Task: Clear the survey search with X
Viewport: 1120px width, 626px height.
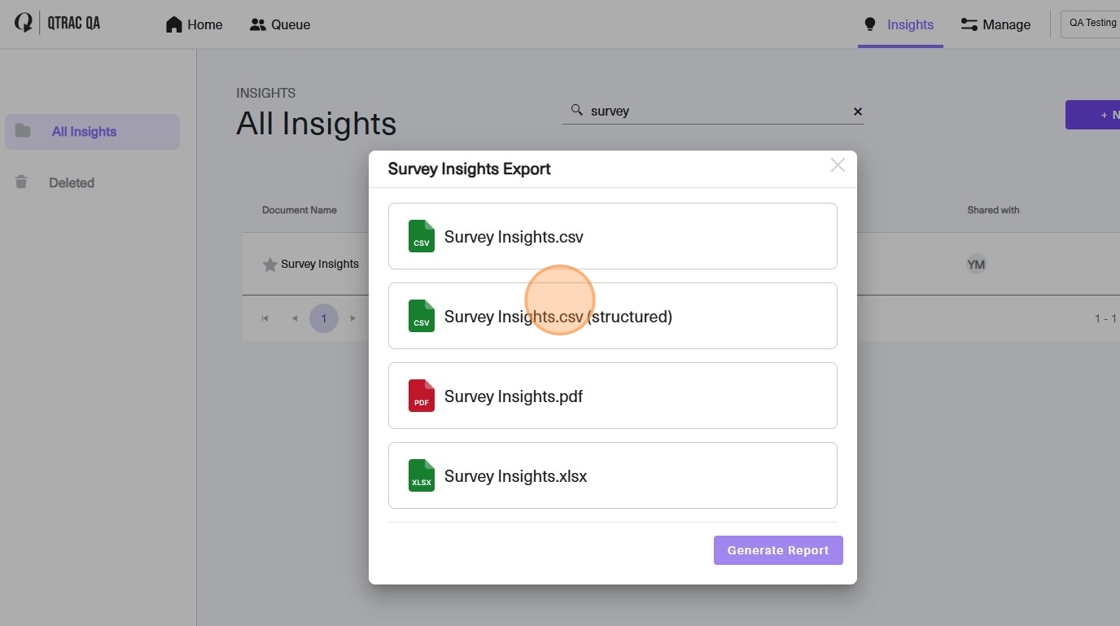Action: pos(858,111)
